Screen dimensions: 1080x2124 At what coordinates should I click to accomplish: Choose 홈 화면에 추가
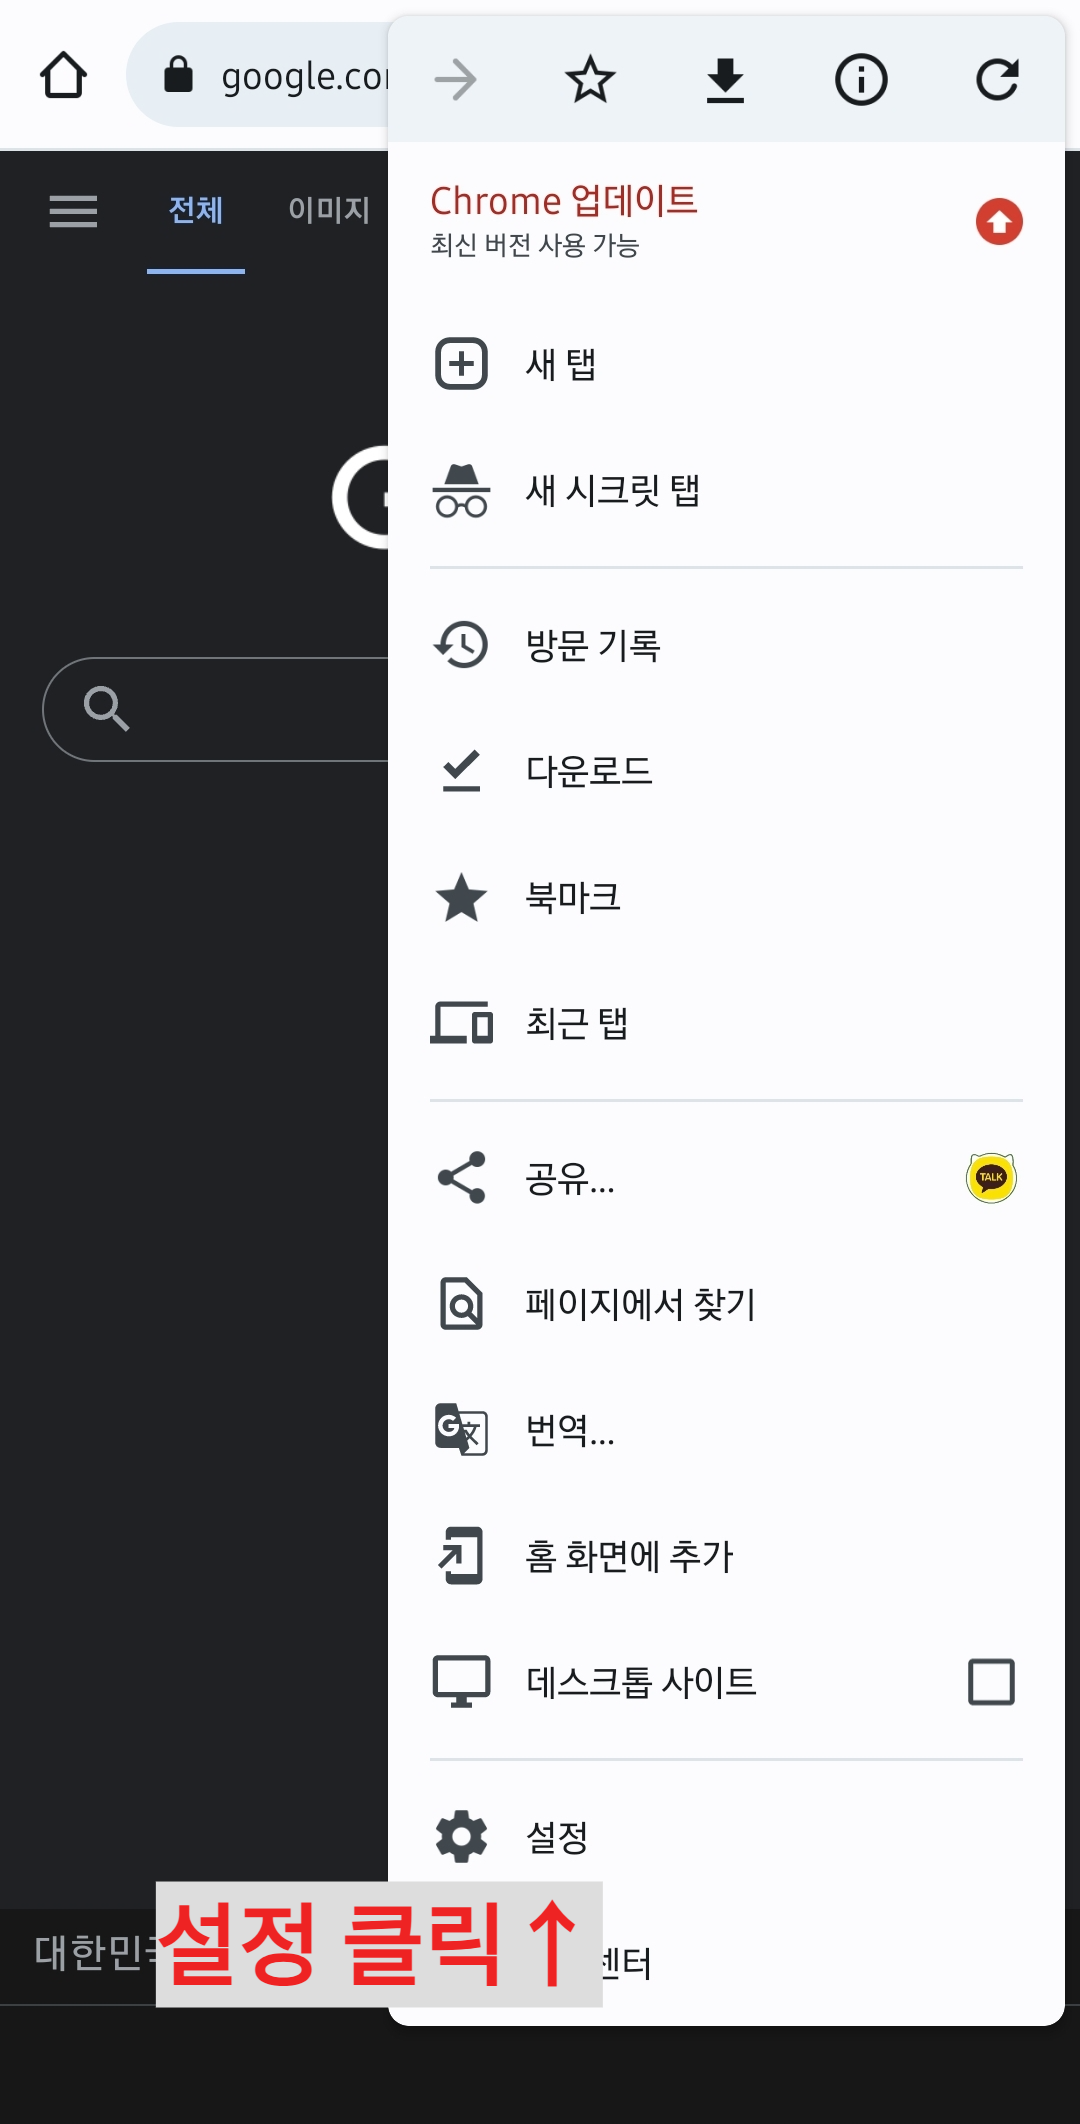click(630, 1556)
